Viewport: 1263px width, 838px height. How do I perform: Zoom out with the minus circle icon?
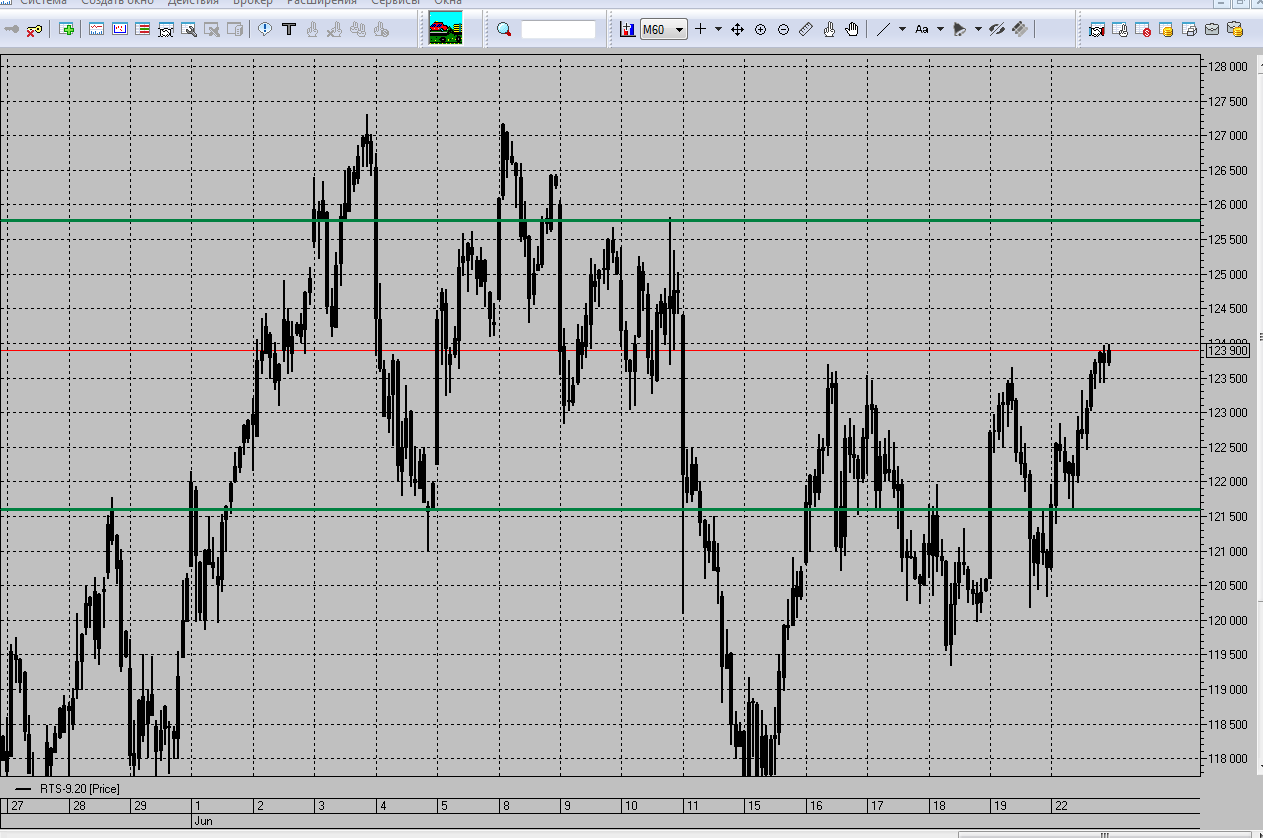coord(783,30)
